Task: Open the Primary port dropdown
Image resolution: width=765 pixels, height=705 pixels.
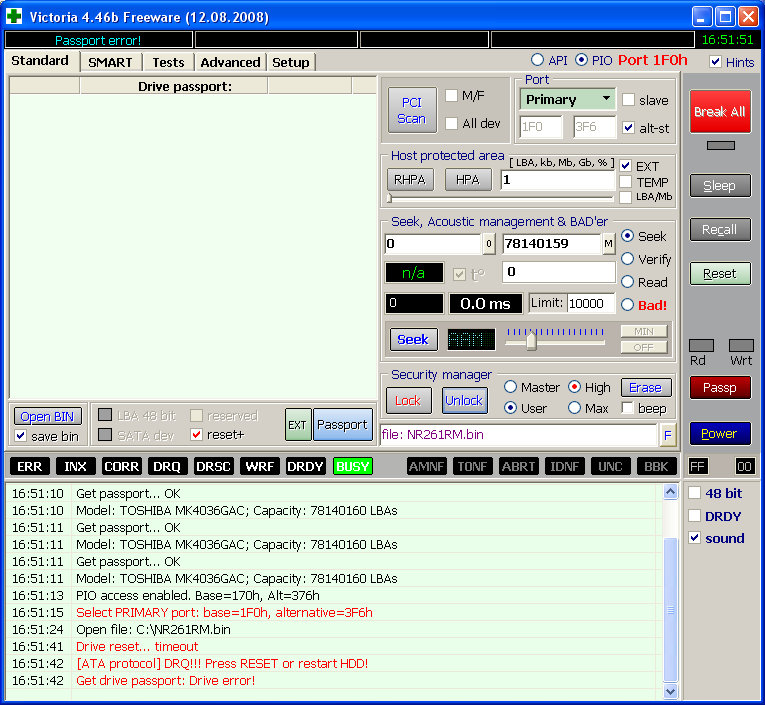Action: [x=566, y=100]
